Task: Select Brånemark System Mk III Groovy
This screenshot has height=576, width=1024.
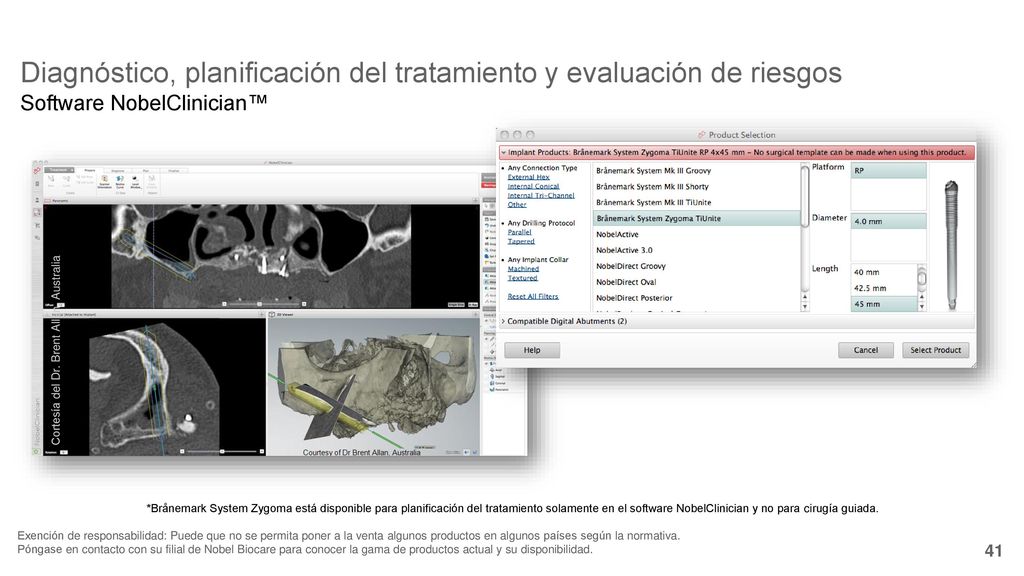Action: [696, 170]
